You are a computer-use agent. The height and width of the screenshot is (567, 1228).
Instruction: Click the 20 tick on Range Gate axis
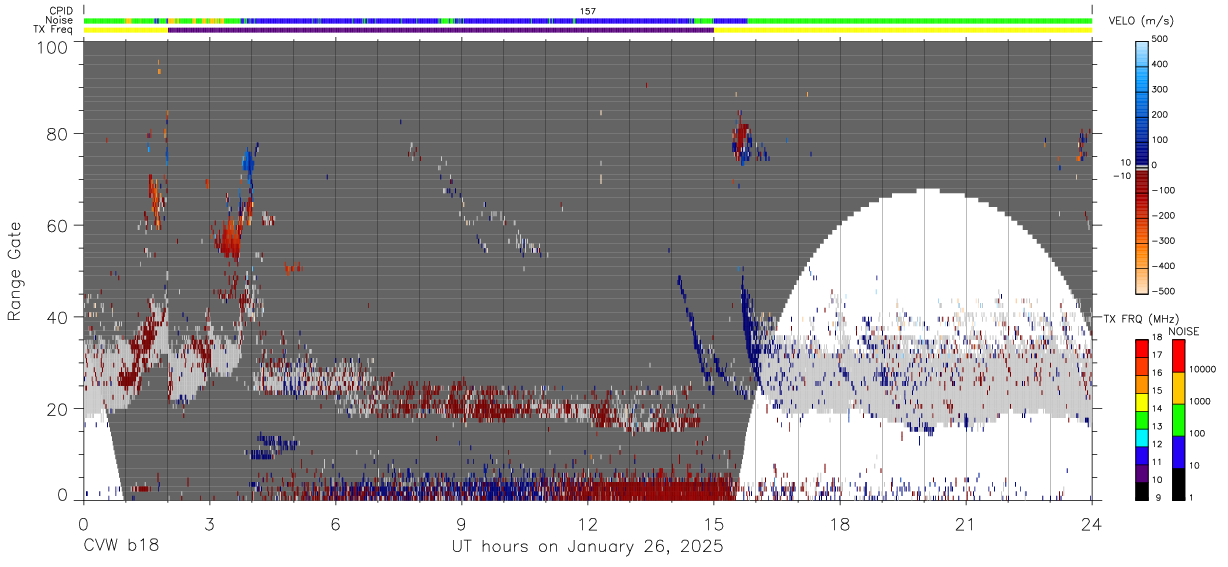pyautogui.click(x=58, y=409)
